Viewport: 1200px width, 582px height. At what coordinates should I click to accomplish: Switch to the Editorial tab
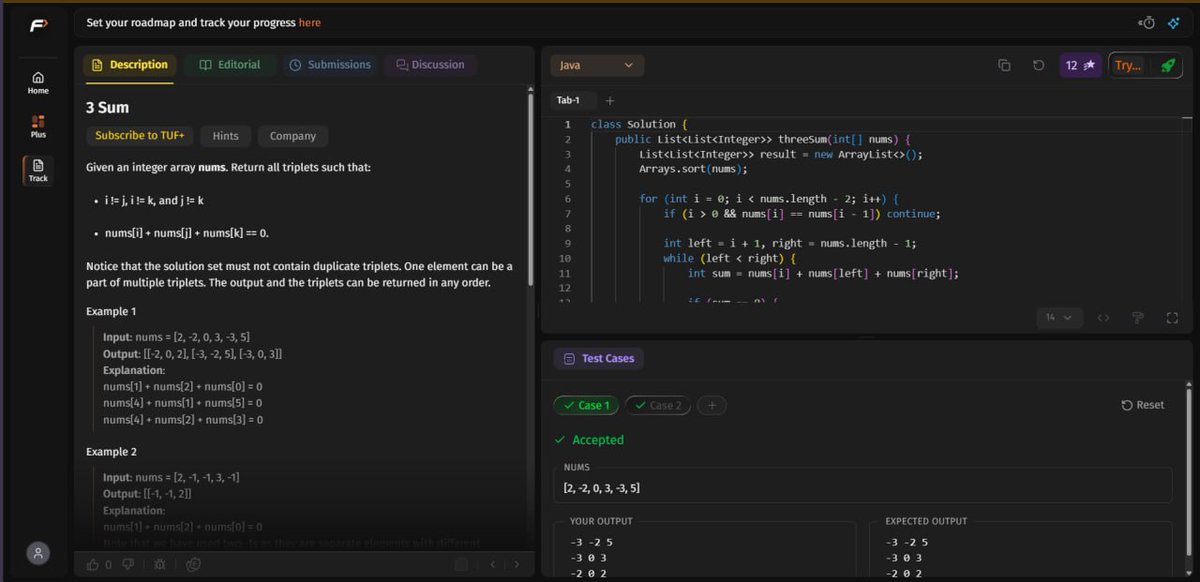pos(230,65)
